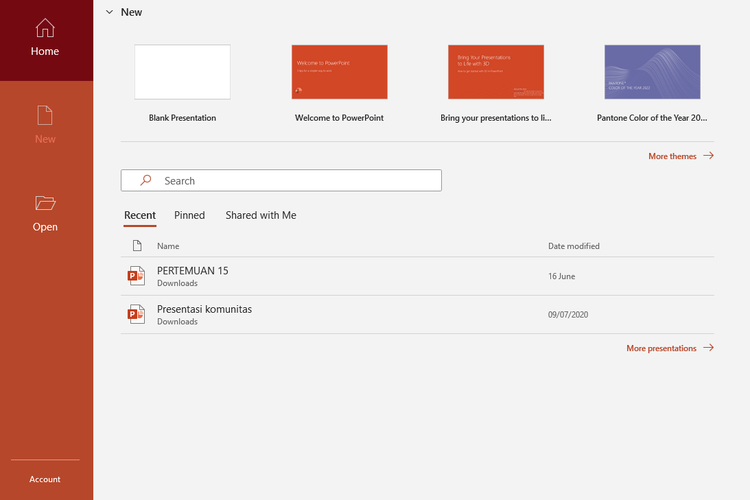The image size is (750, 500).
Task: Collapse the New section chevron
Action: (x=109, y=12)
